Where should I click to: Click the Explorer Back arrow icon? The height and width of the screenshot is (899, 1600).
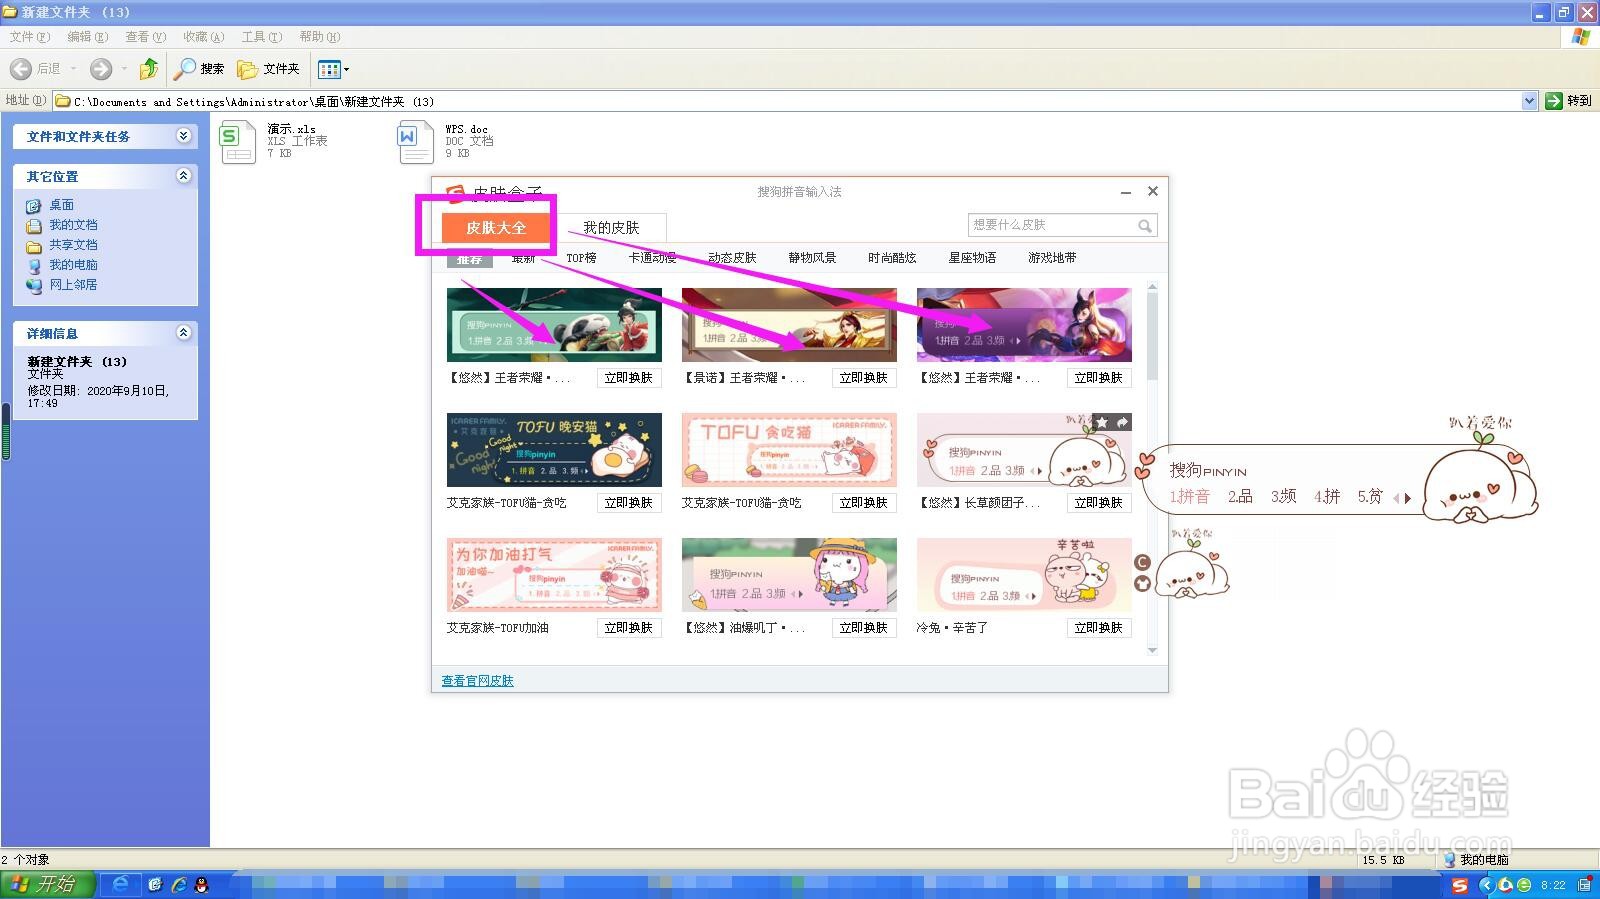coord(20,69)
